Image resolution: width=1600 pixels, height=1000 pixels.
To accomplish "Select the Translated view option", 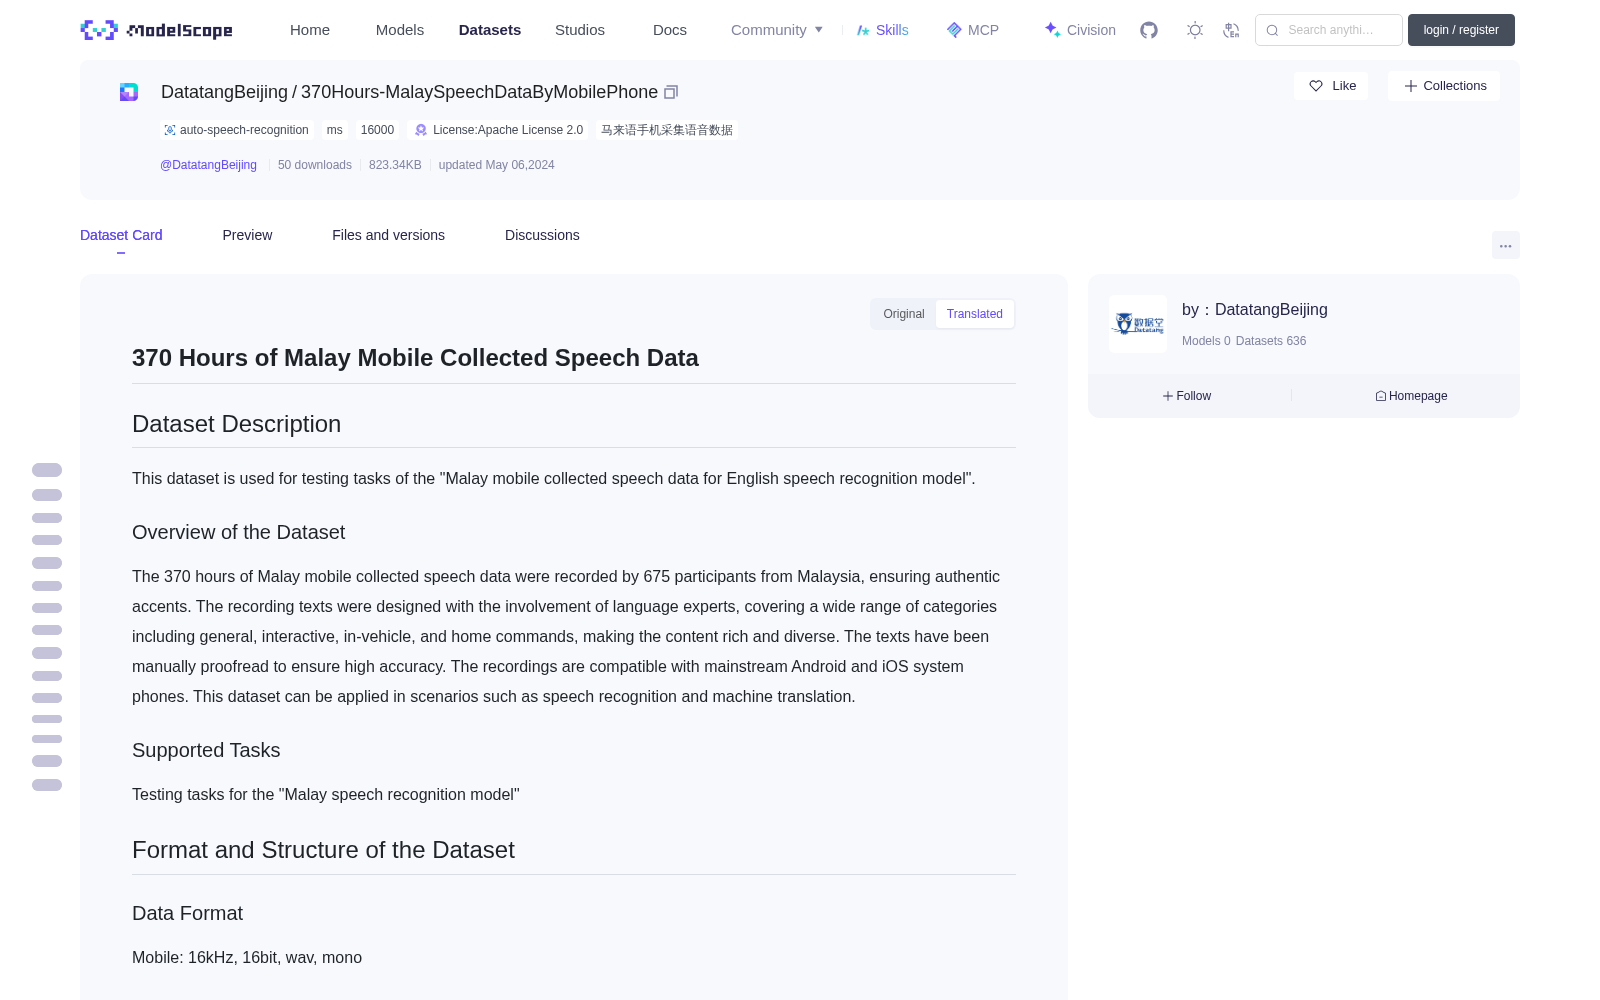I will coord(975,314).
